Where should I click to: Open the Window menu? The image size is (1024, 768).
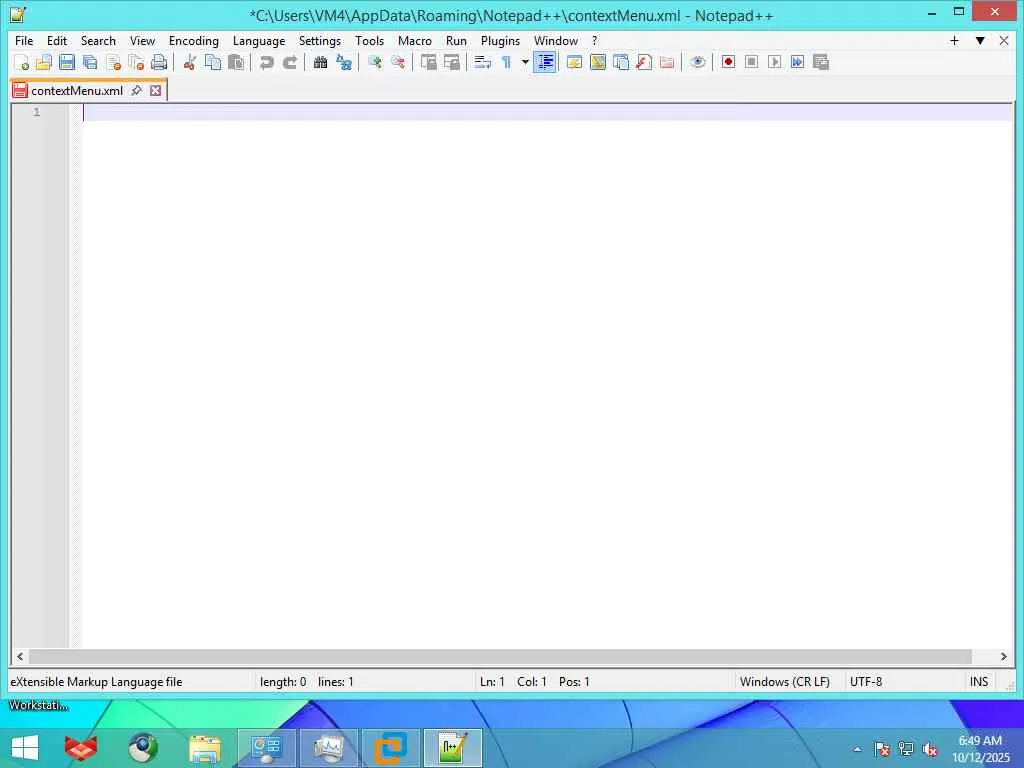[556, 40]
